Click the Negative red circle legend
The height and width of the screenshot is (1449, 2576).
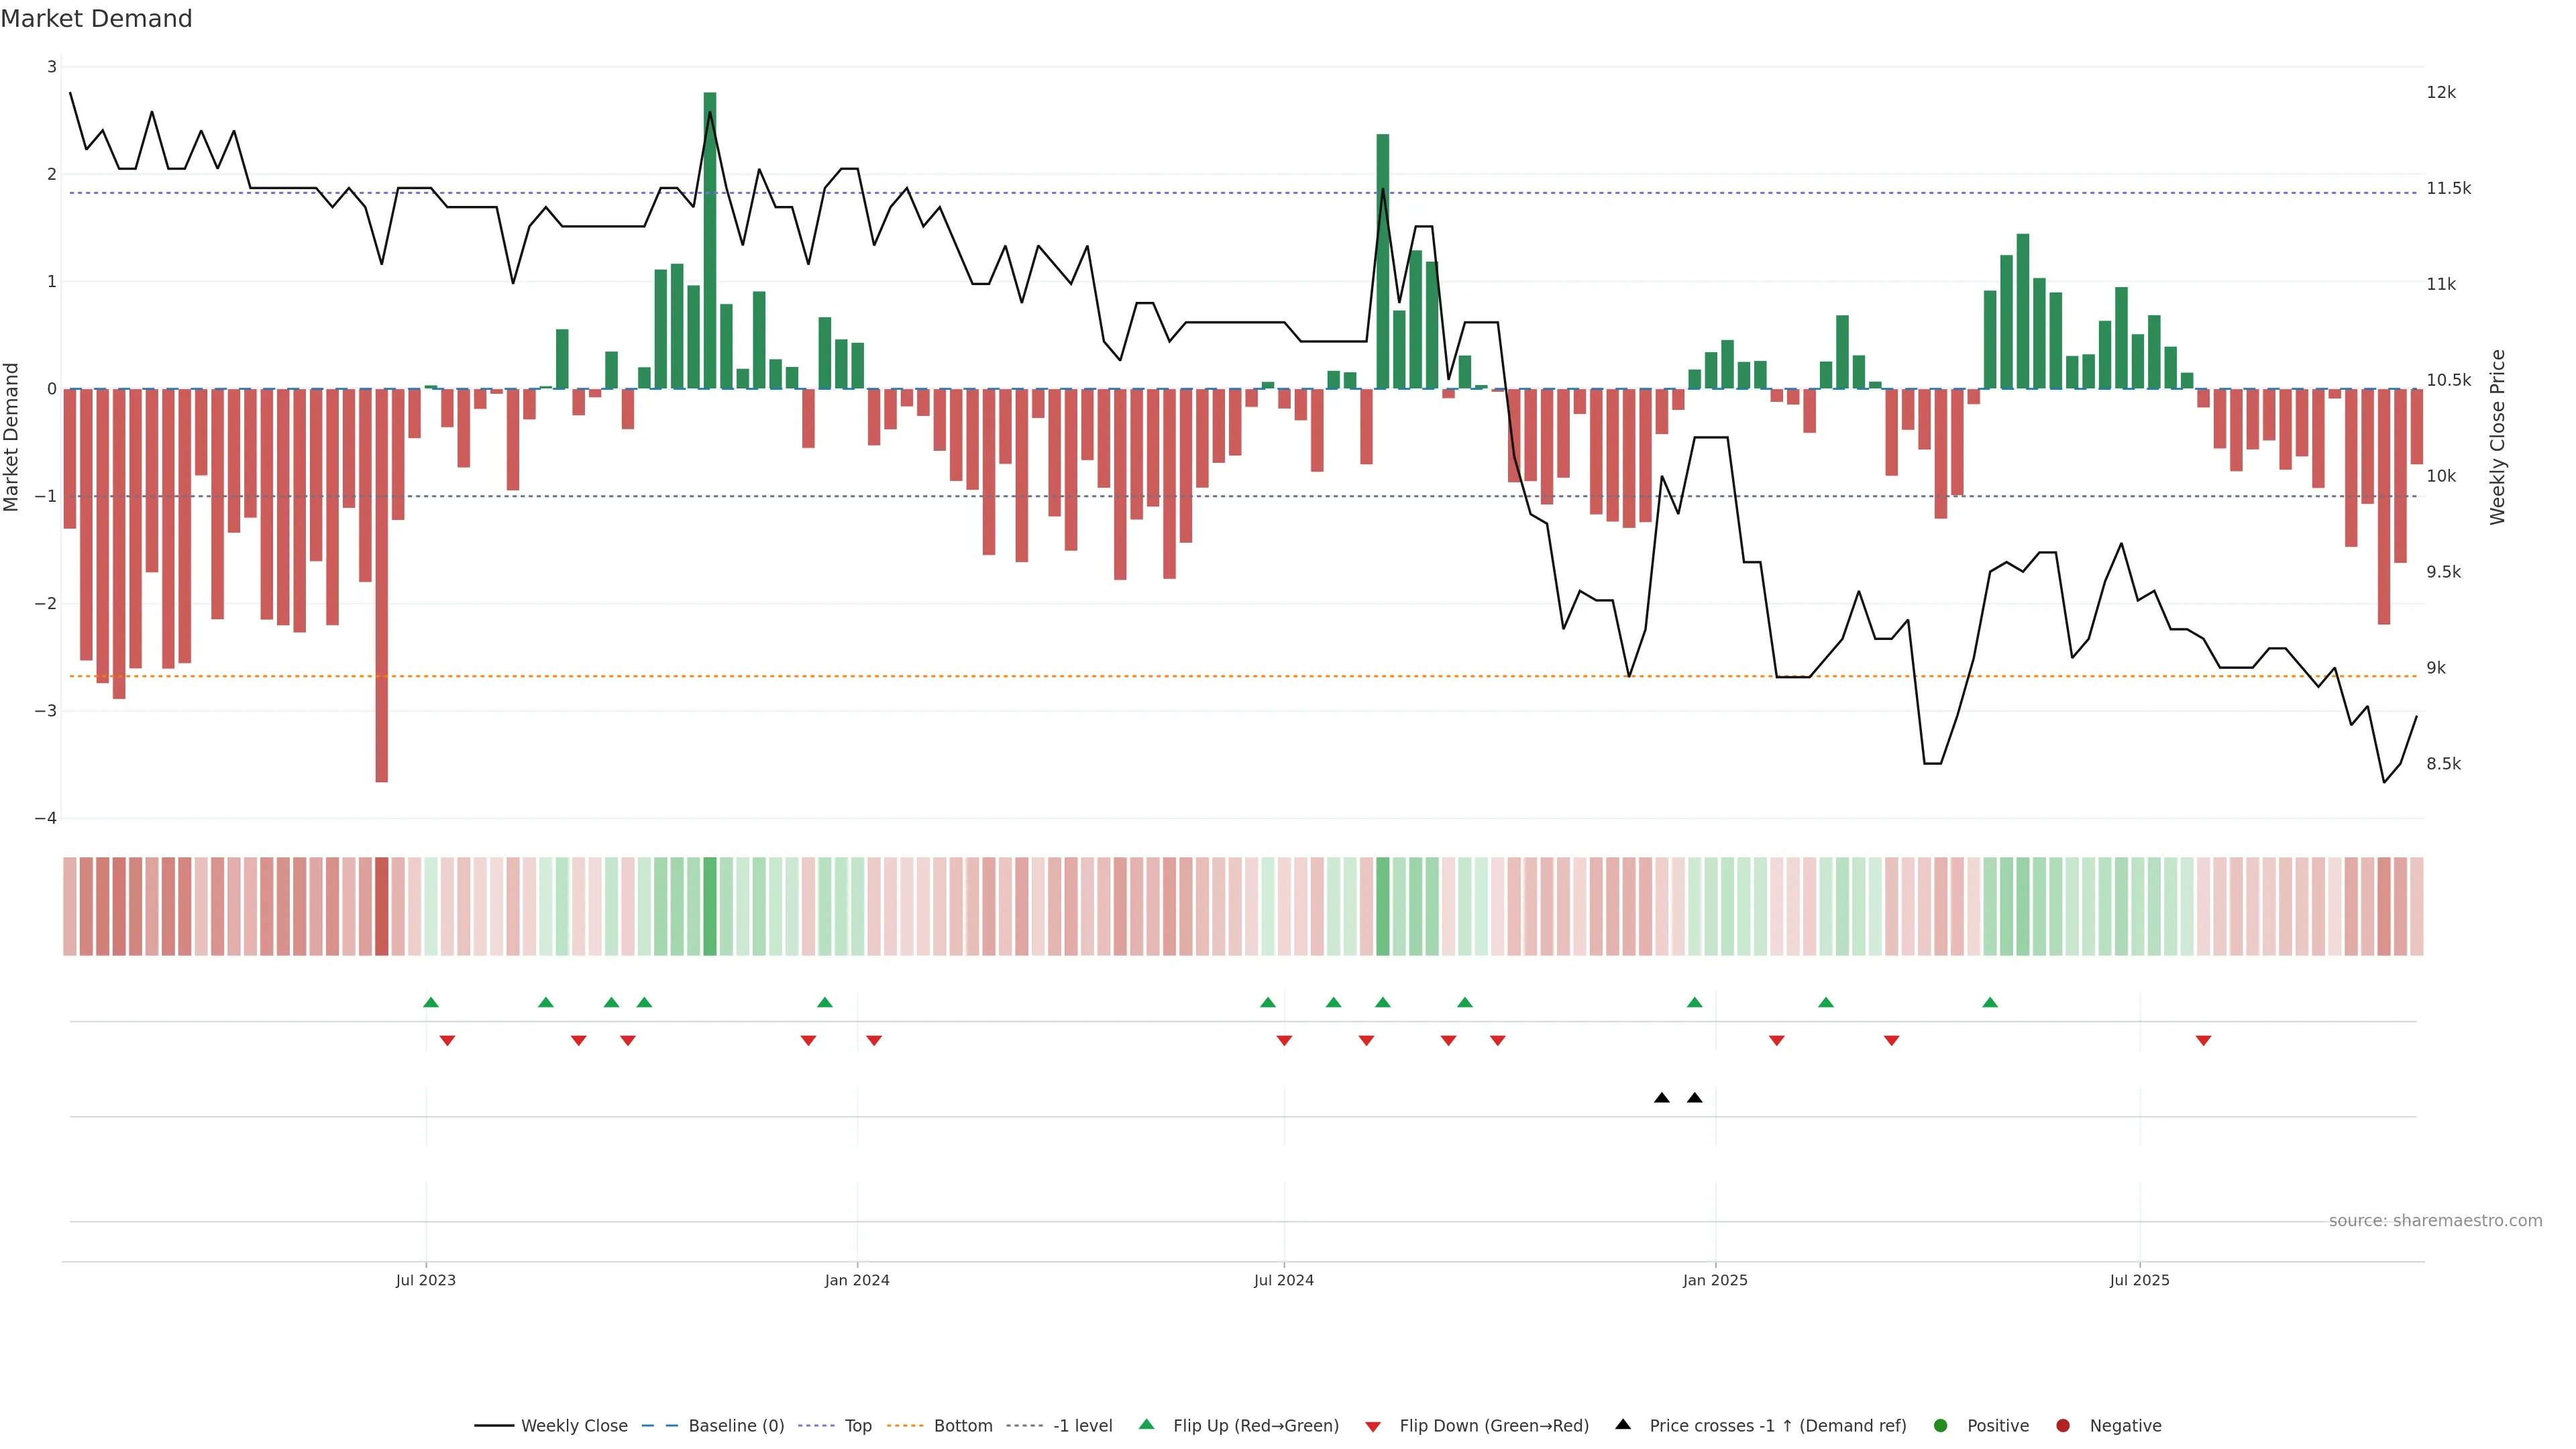[2063, 1425]
